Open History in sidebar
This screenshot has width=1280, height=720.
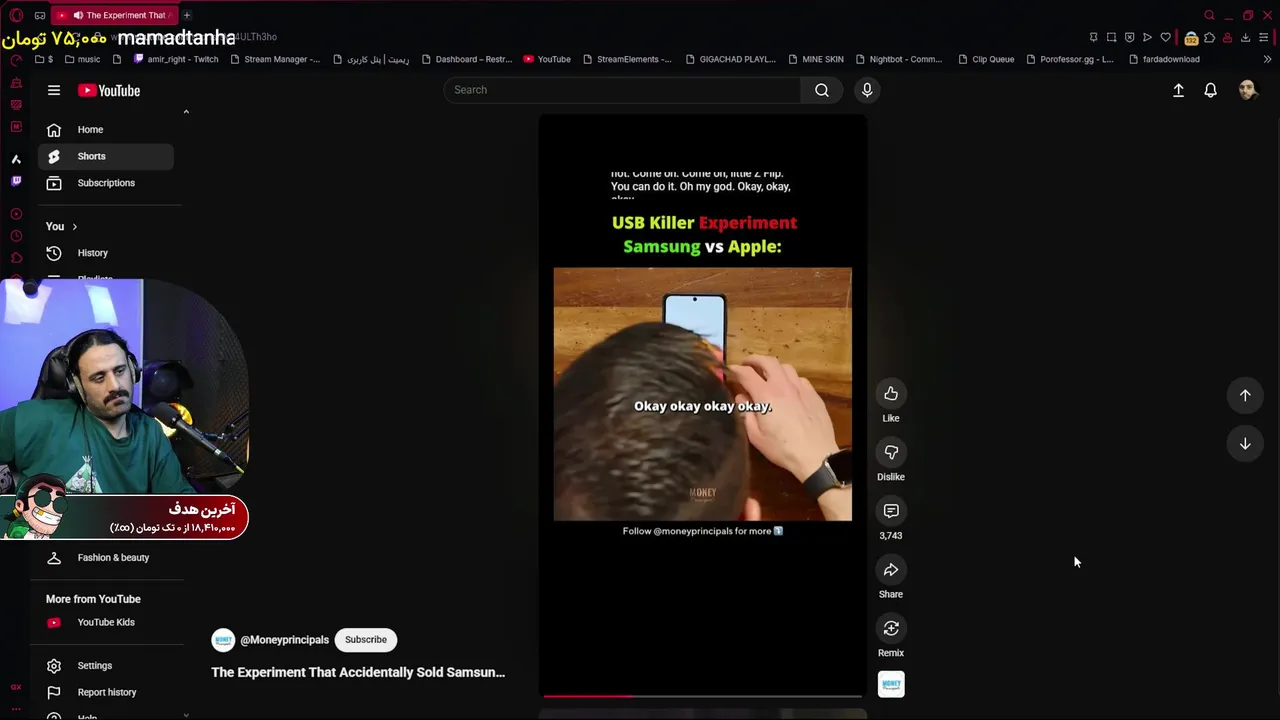click(x=105, y=253)
